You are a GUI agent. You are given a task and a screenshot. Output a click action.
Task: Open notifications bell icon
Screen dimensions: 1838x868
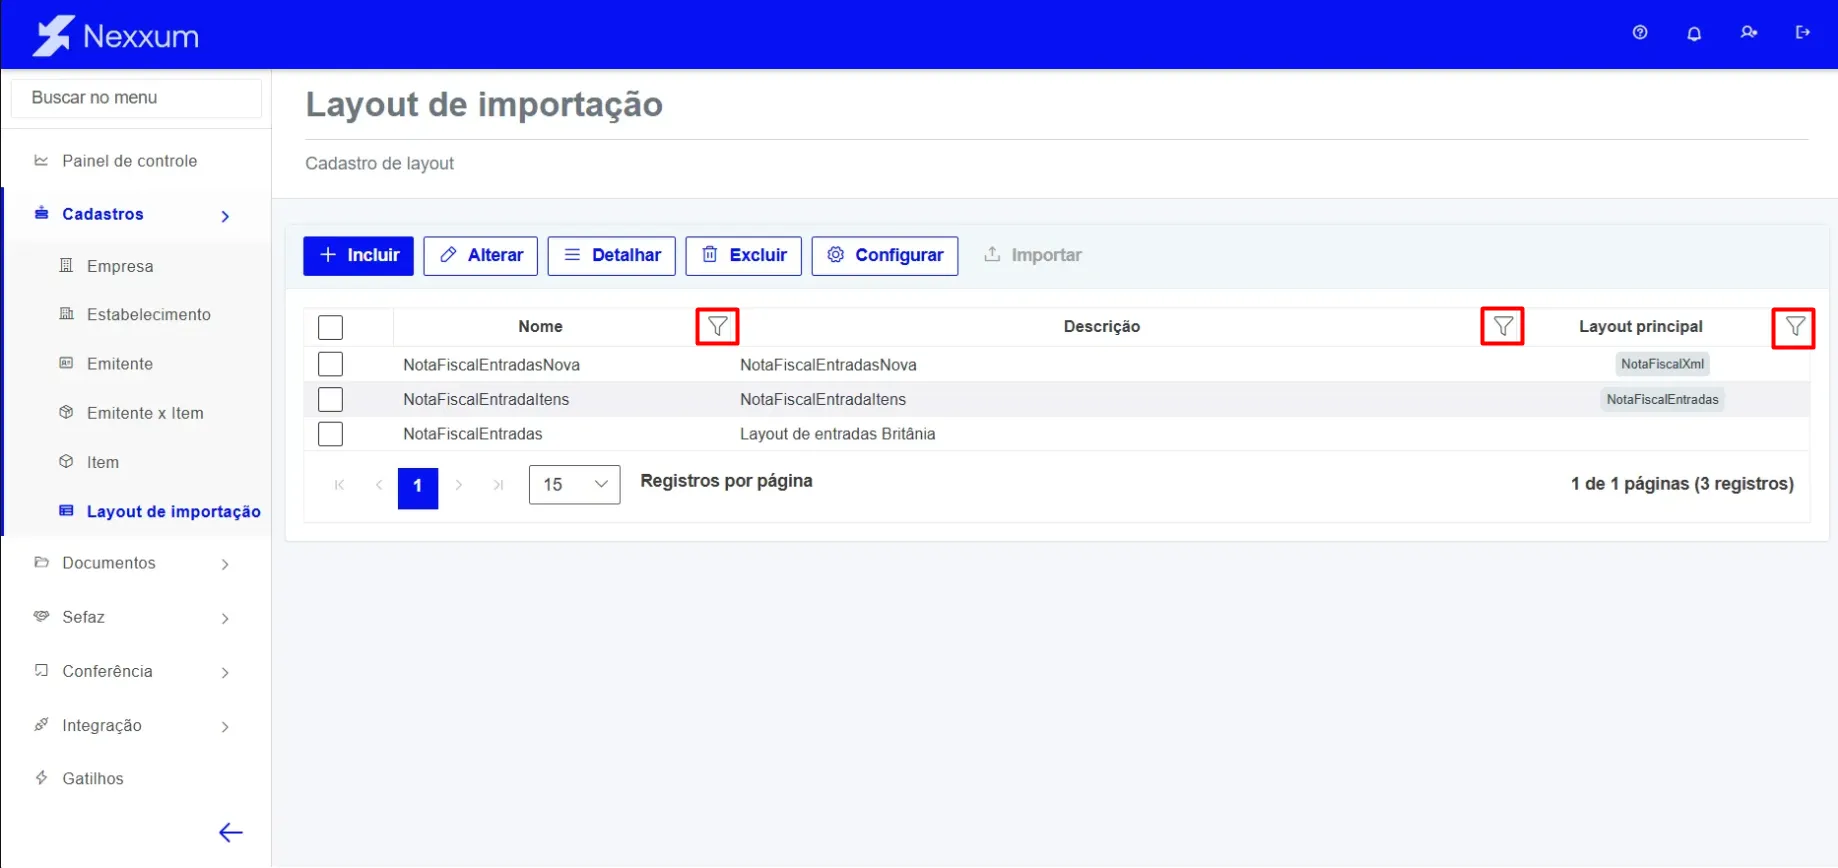[x=1694, y=33]
